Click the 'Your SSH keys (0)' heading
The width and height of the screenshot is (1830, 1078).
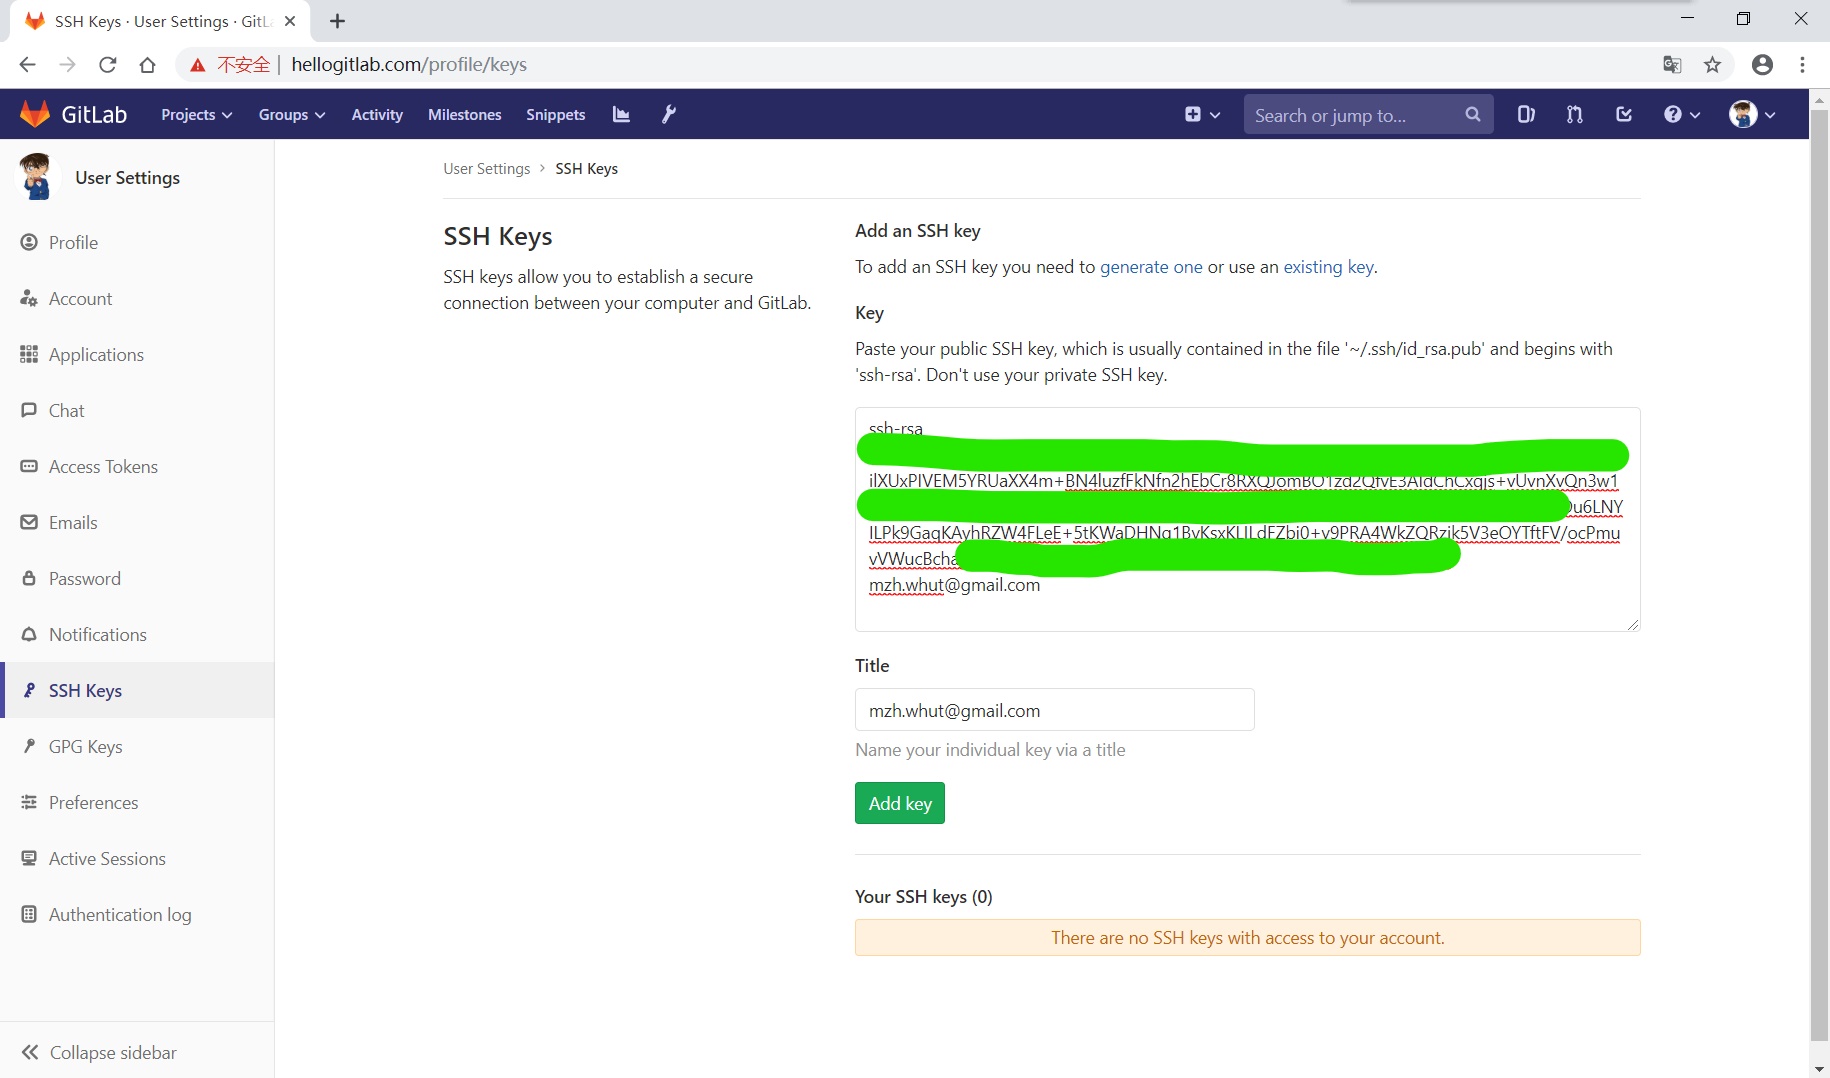923,896
